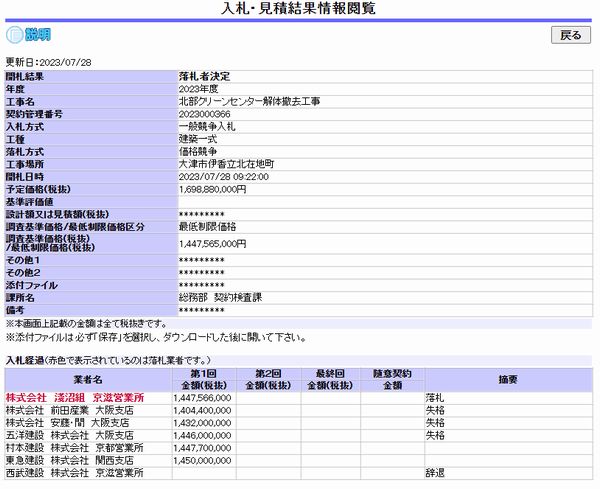600x489 pixels.
Task: Click the 第1回 金額(税抜) column header
Action: tap(204, 380)
